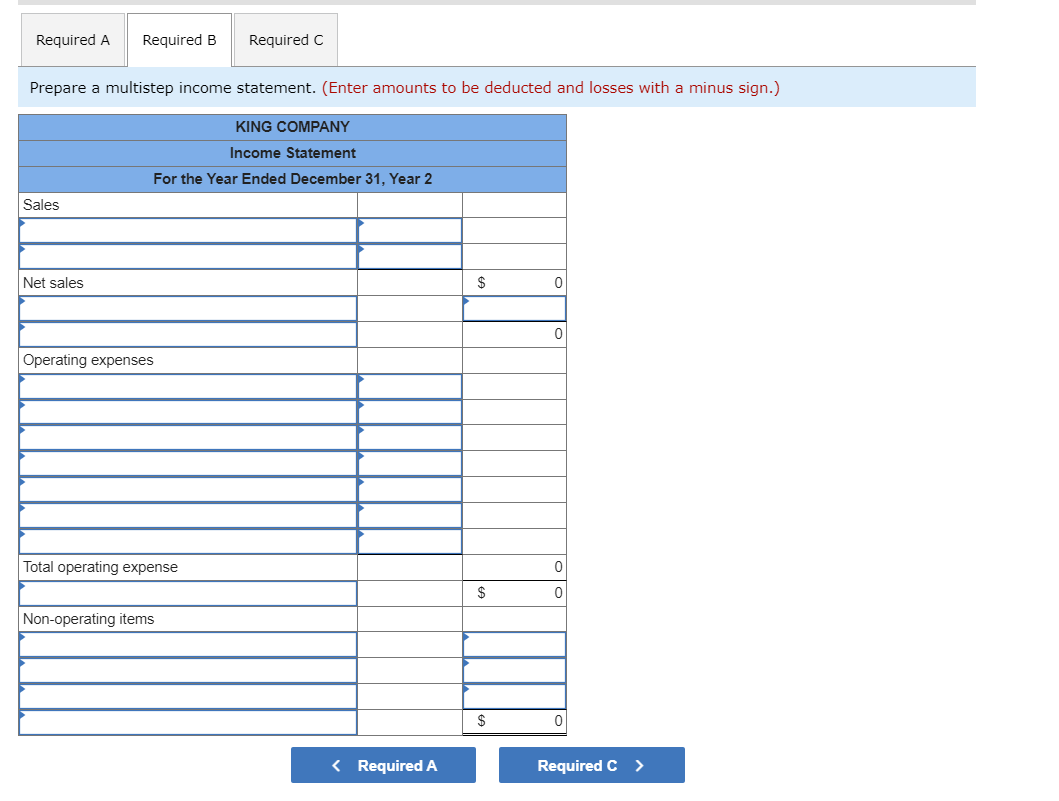This screenshot has width=1059, height=801.
Task: Open the last dropdown under Operating expenses
Action: point(187,541)
